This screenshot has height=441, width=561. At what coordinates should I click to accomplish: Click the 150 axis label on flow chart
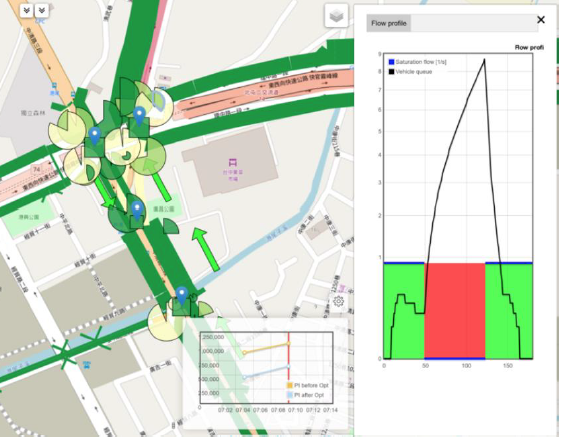coord(507,366)
